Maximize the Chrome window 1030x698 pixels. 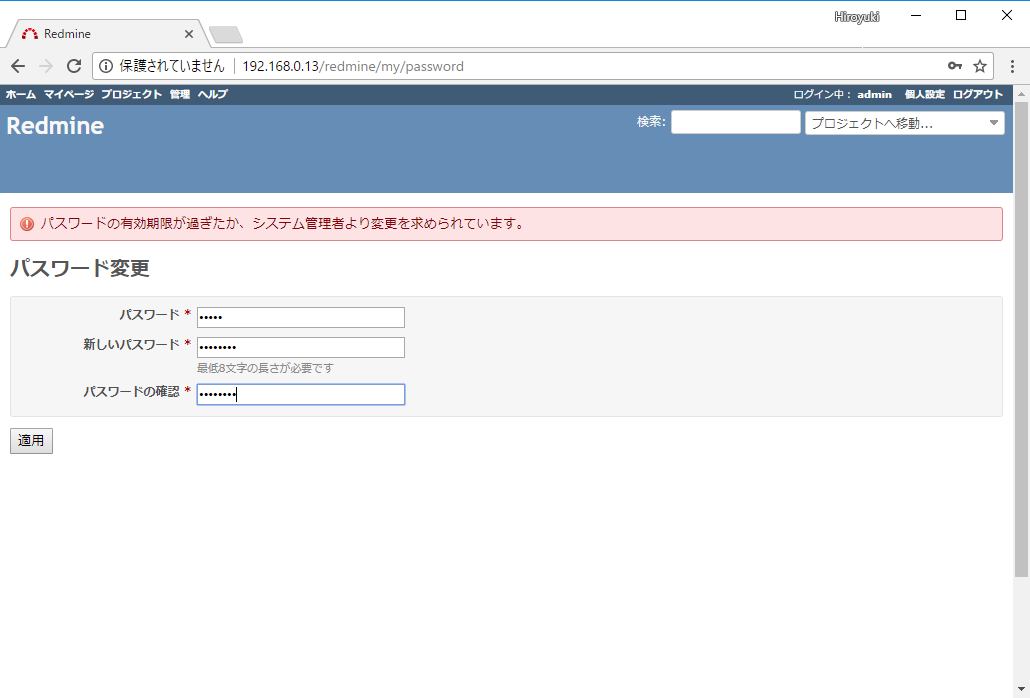[x=960, y=15]
